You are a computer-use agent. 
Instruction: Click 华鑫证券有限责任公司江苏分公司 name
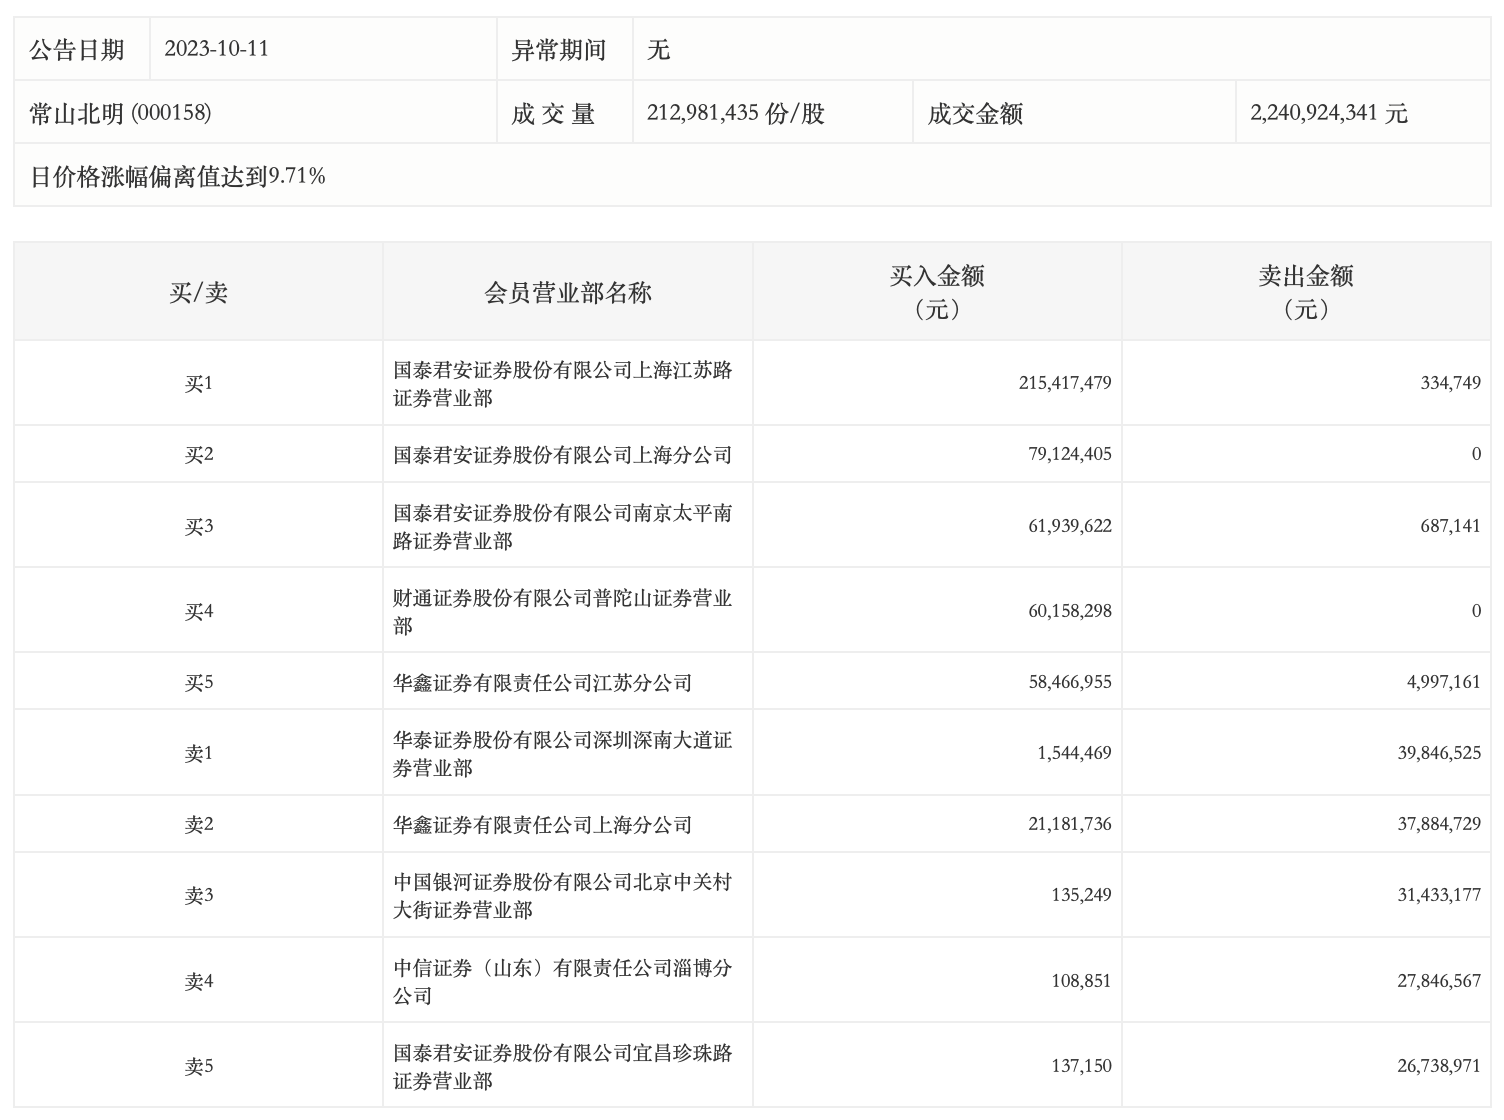(543, 683)
